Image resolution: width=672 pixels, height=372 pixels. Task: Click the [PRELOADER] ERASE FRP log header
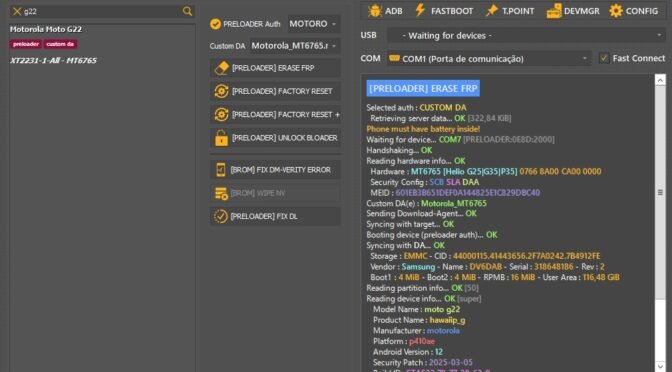coord(423,88)
